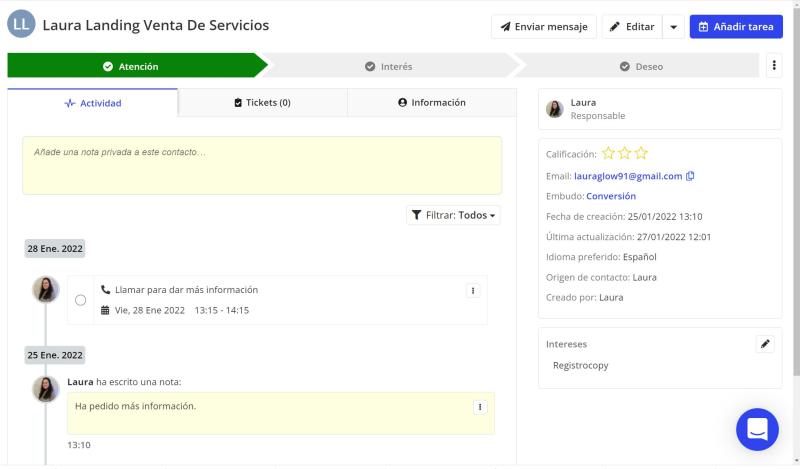
Task: Select the Interés pipeline stage
Action: click(x=388, y=67)
